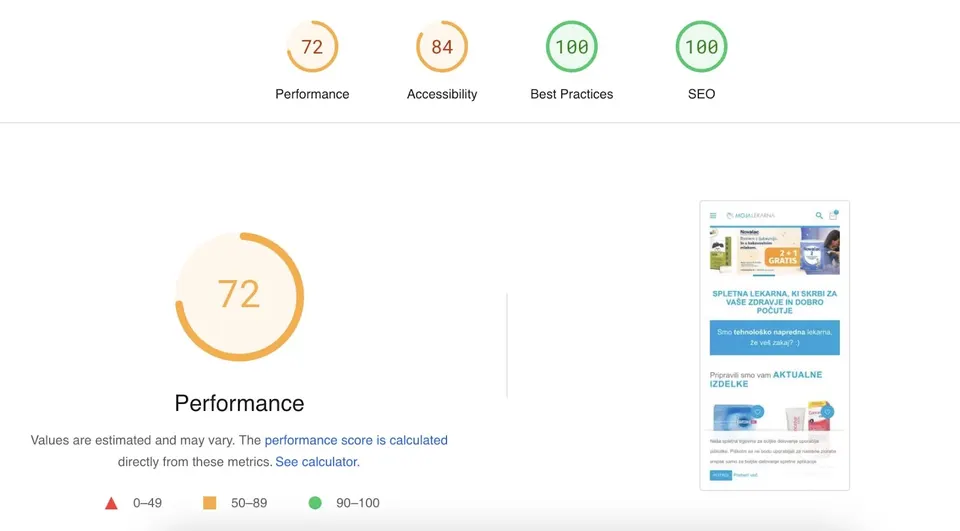The width and height of the screenshot is (960, 531).
Task: Click the '0–49' legend text
Action: click(x=148, y=503)
